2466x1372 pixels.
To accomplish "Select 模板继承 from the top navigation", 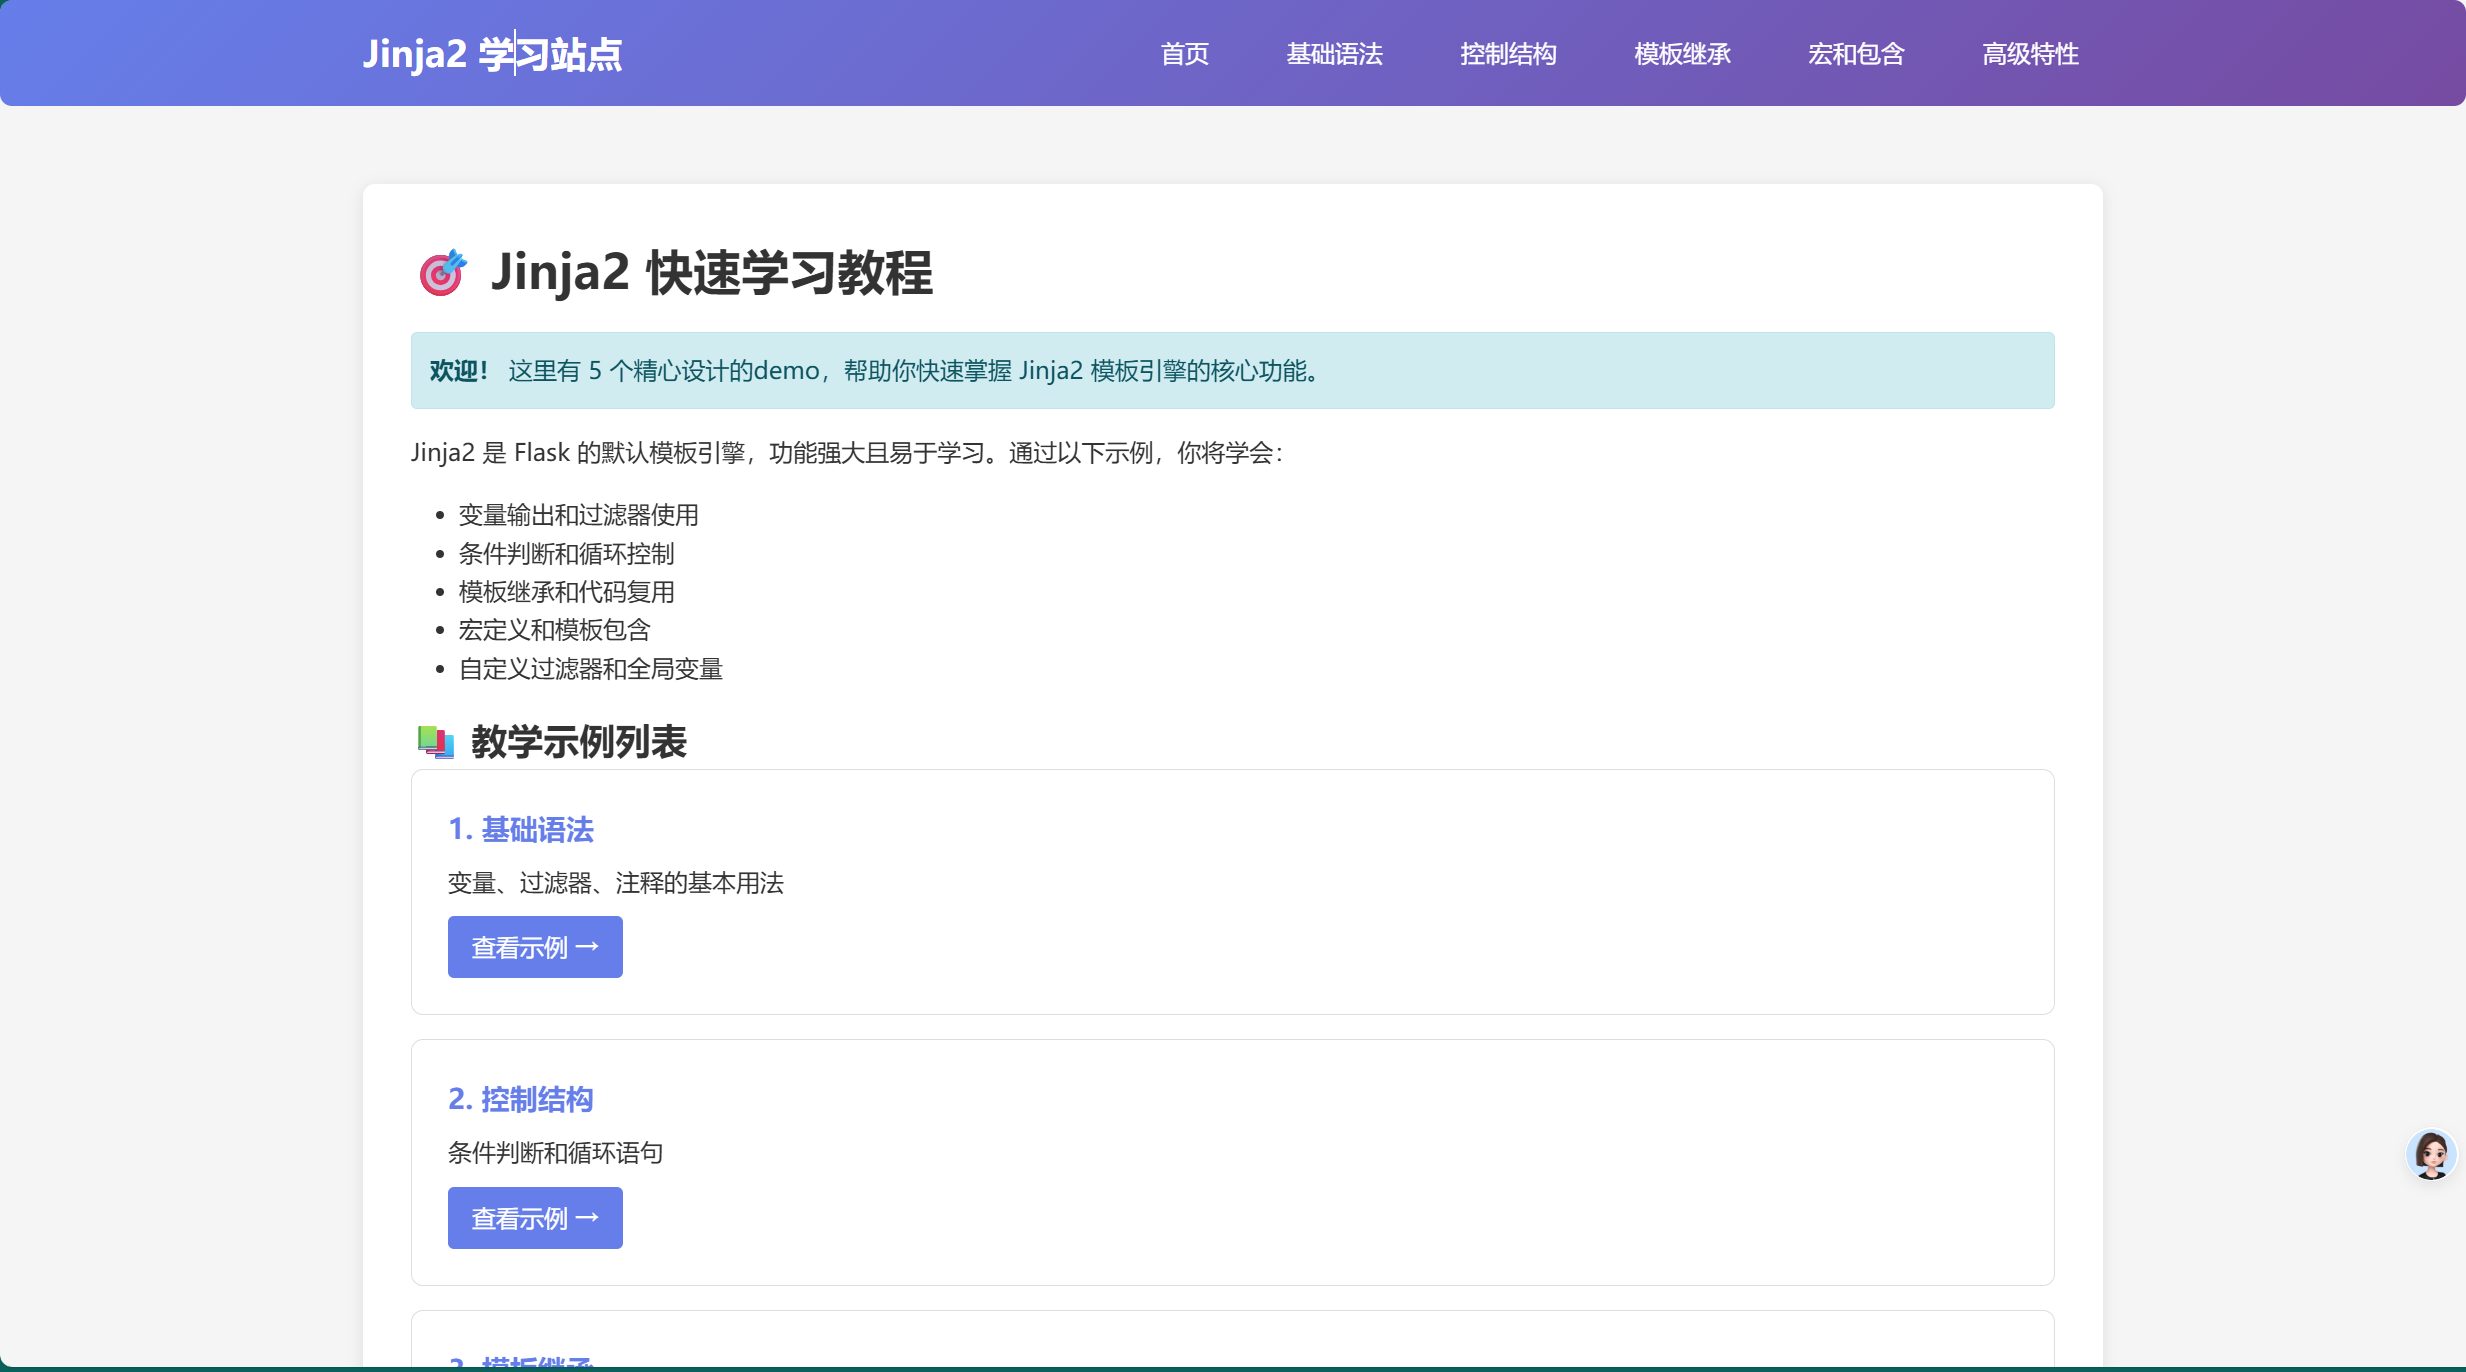I will pos(1681,54).
